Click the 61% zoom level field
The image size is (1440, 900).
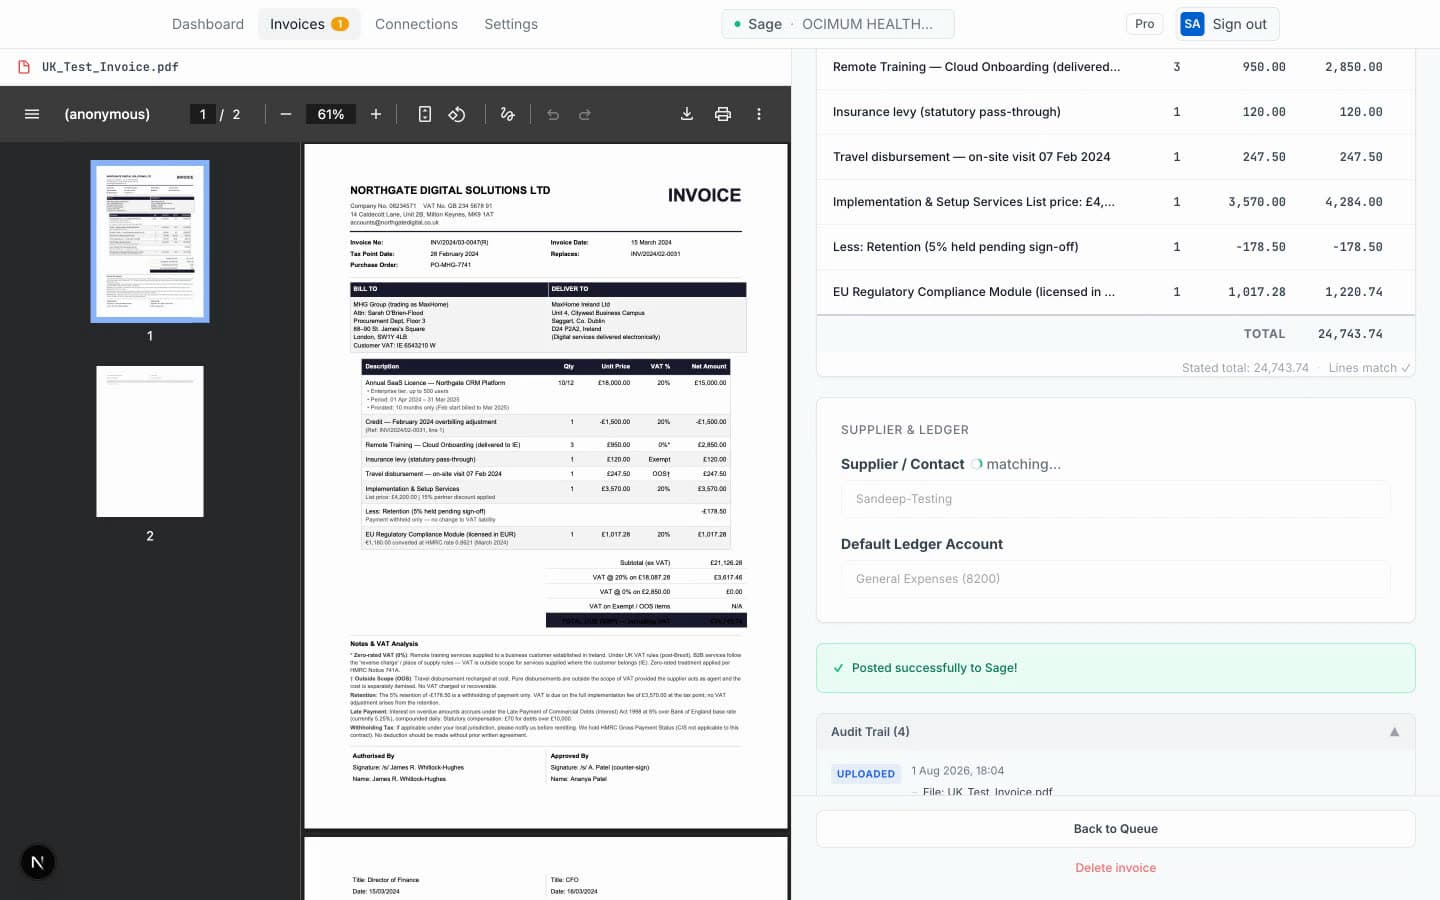pos(331,114)
